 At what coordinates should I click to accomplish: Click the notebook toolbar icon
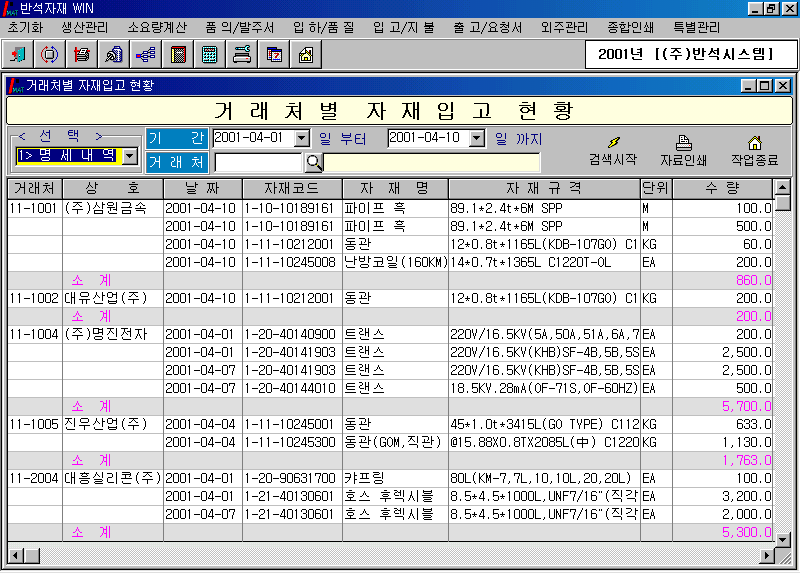[x=178, y=54]
